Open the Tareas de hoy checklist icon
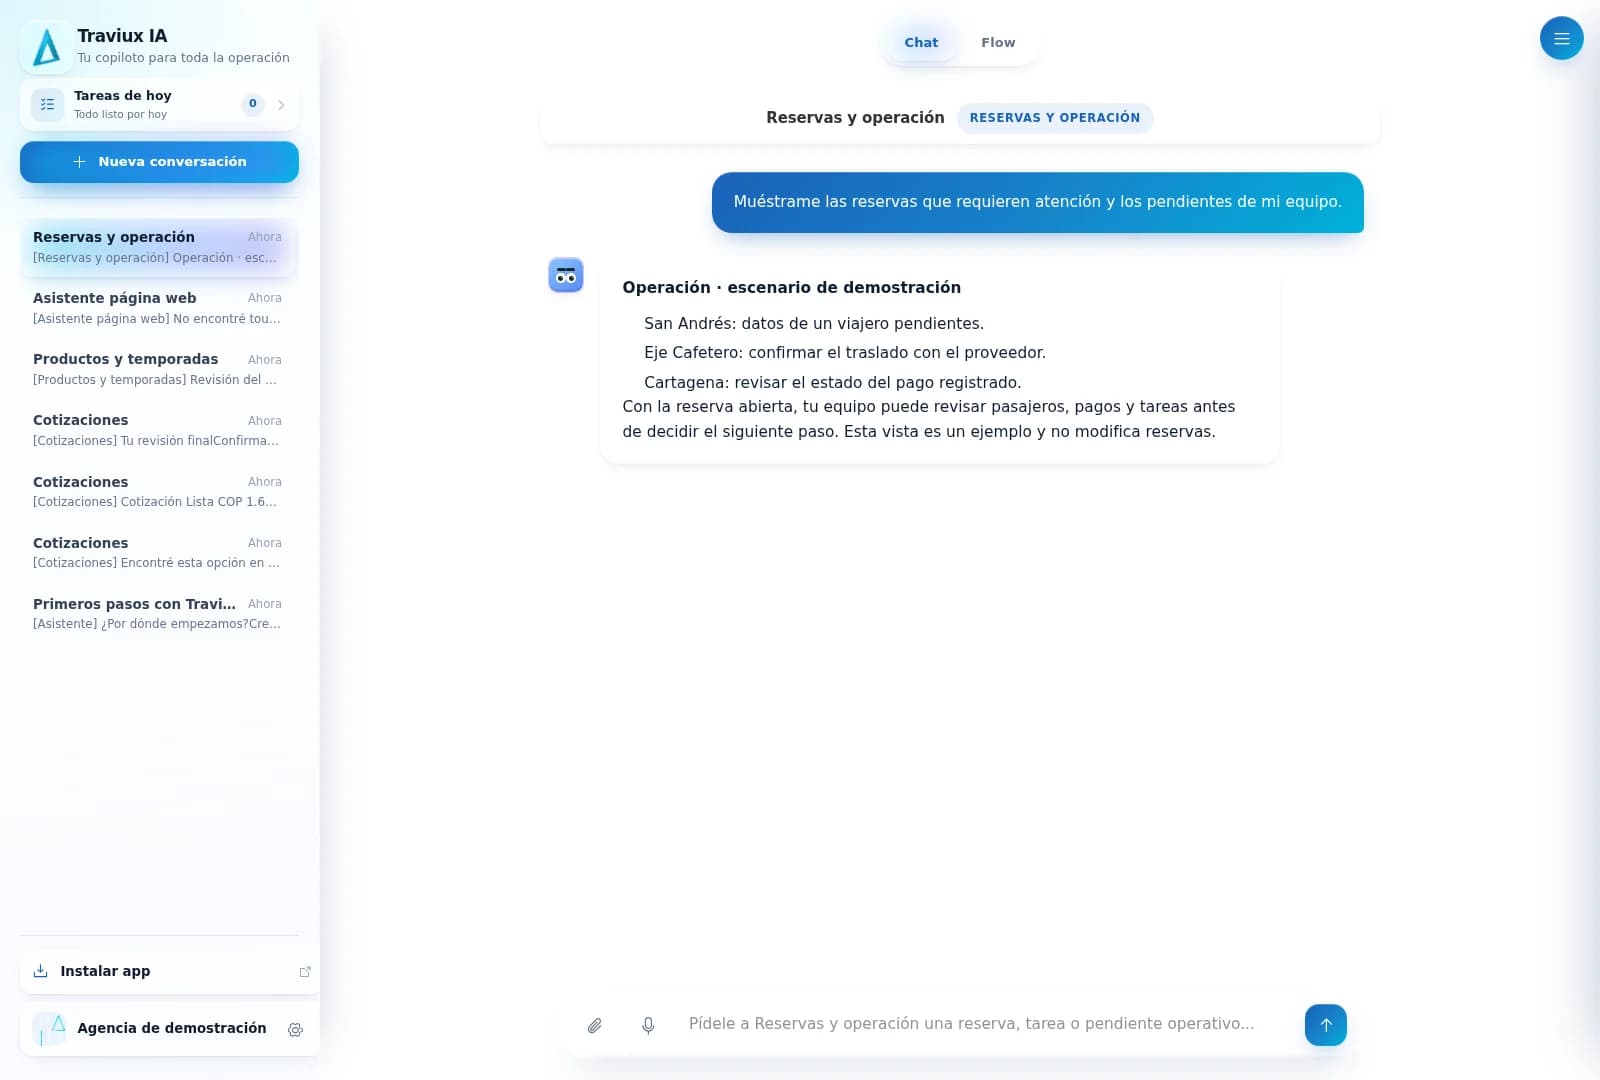The height and width of the screenshot is (1080, 1600). tap(47, 104)
